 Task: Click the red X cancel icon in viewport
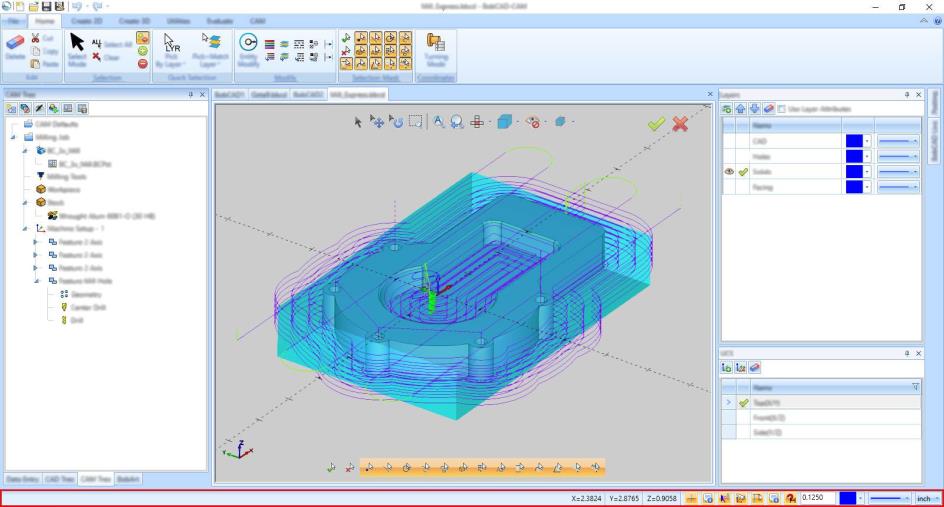[x=681, y=123]
